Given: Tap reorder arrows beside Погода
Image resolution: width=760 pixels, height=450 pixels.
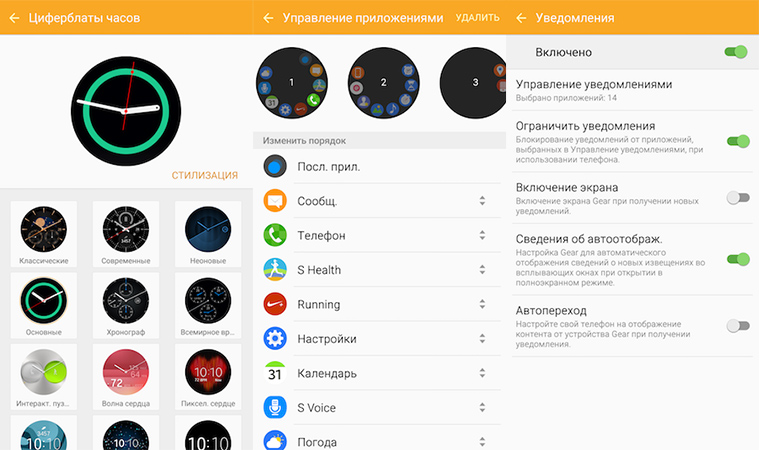Looking at the screenshot, I should pos(482,442).
